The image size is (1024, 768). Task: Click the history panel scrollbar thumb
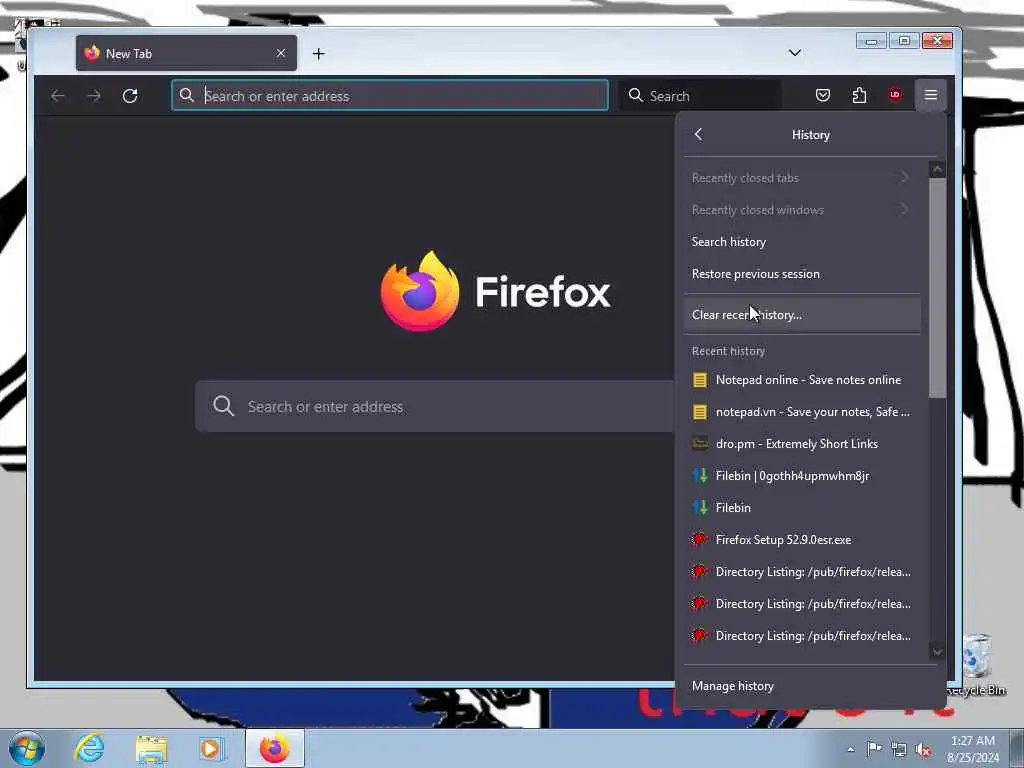pos(937,288)
